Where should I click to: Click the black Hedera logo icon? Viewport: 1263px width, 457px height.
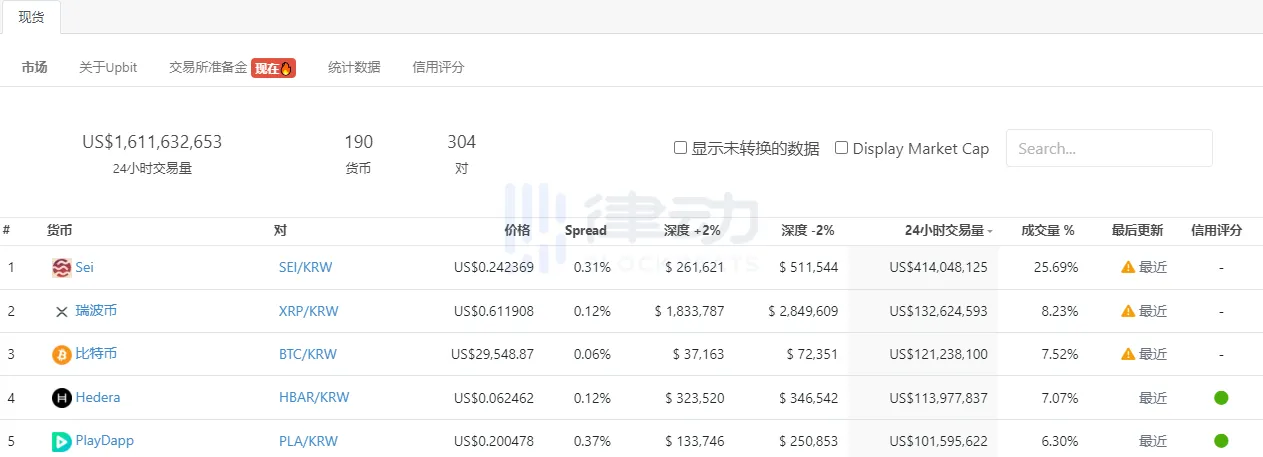(x=62, y=398)
